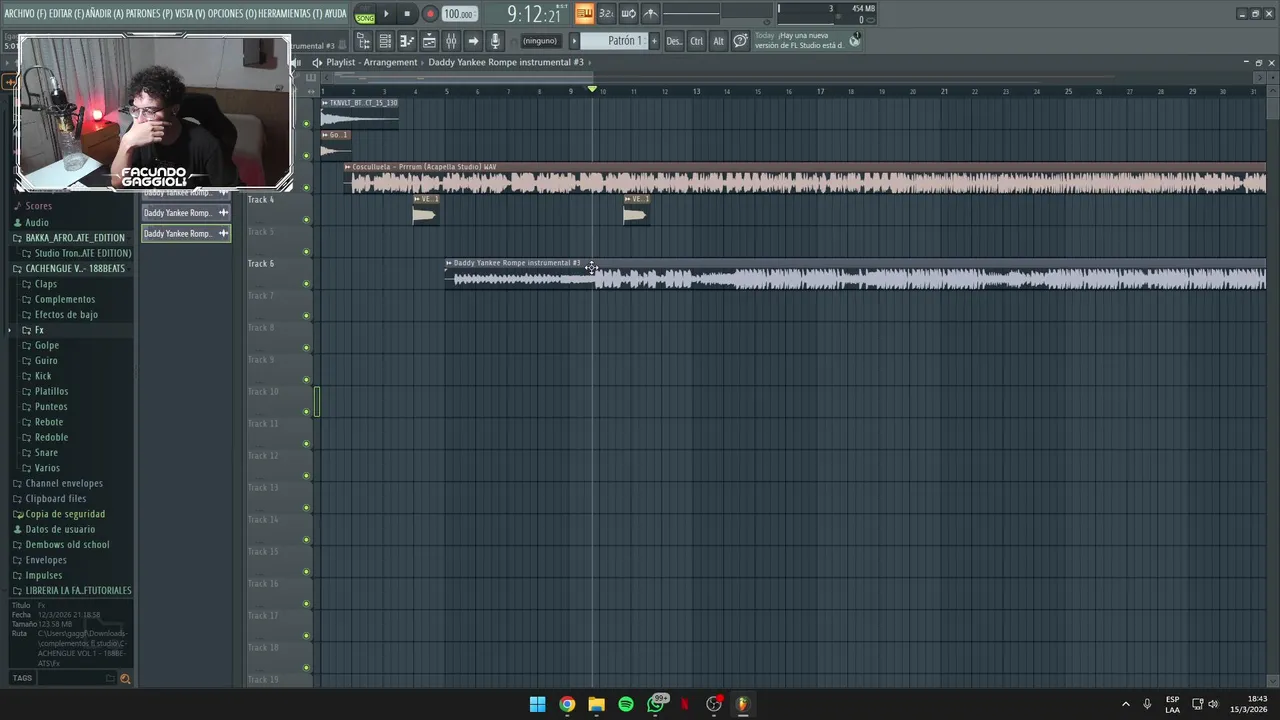
Task: Open the Kick folder in browser
Action: (43, 376)
